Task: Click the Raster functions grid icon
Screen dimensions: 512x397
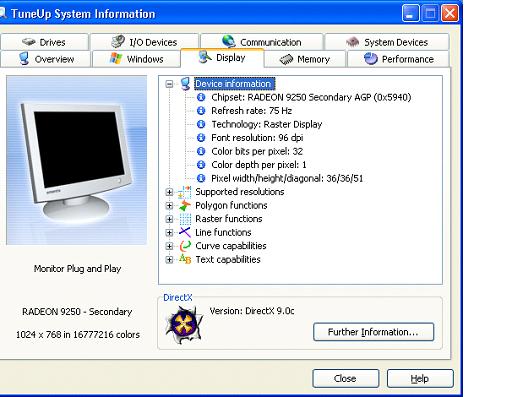Action: pos(185,219)
